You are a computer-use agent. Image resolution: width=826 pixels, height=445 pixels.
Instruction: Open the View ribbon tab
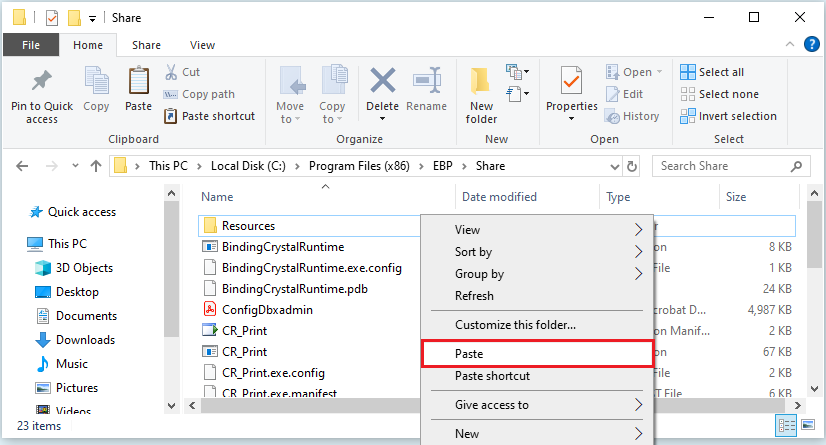202,45
